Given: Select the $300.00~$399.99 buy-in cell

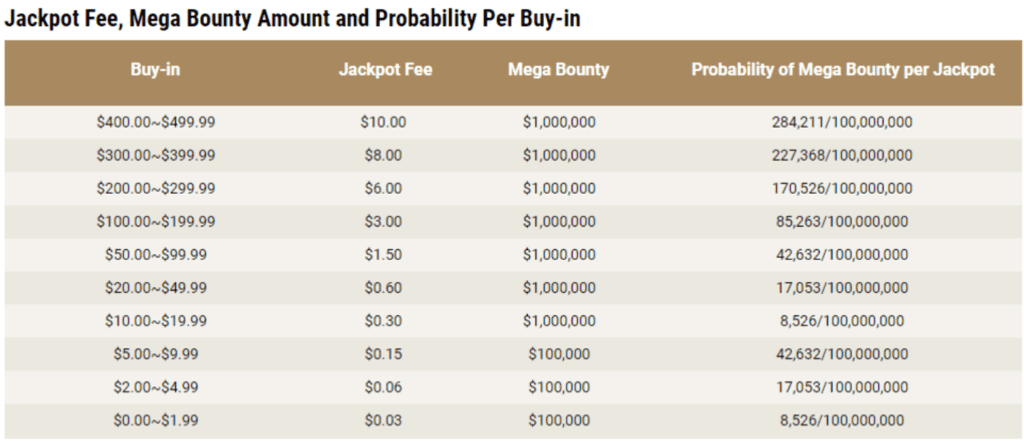Looking at the screenshot, I should (156, 155).
